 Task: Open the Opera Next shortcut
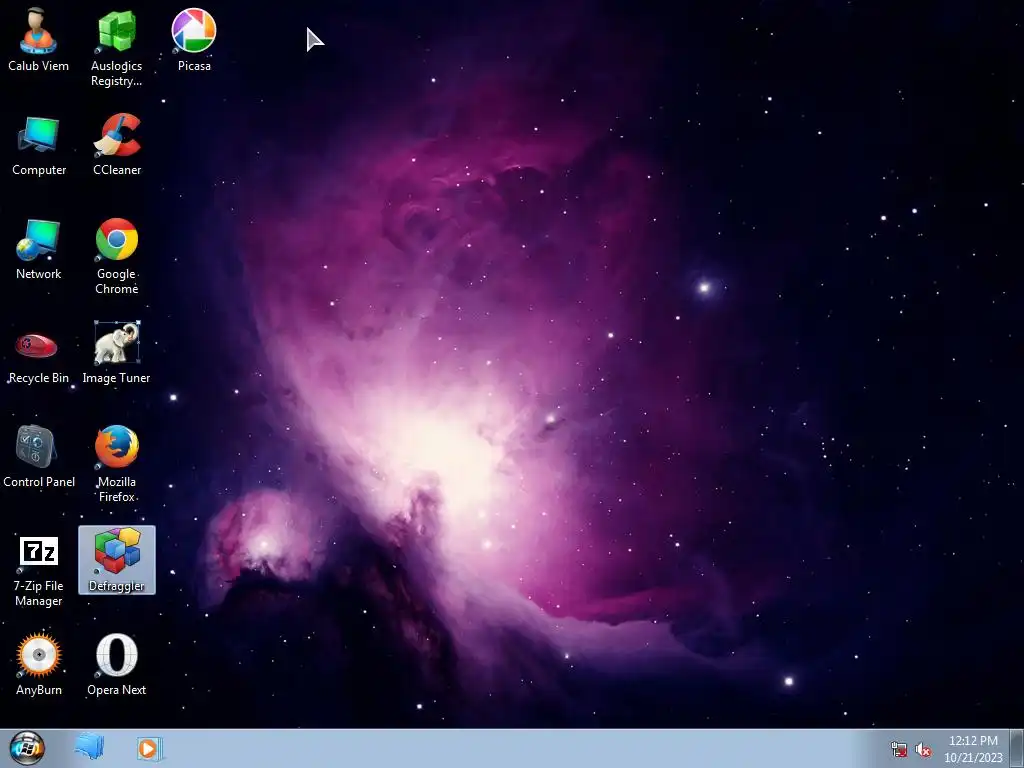tap(116, 665)
